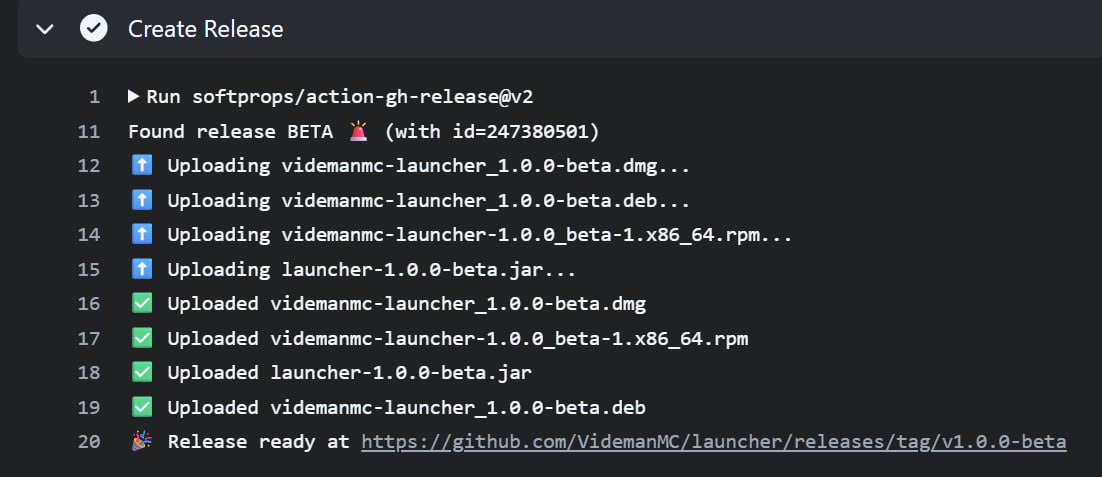Screen dimensions: 1102x477
Task: Click upload arrow icon for the .rpm line
Action: tap(142, 235)
